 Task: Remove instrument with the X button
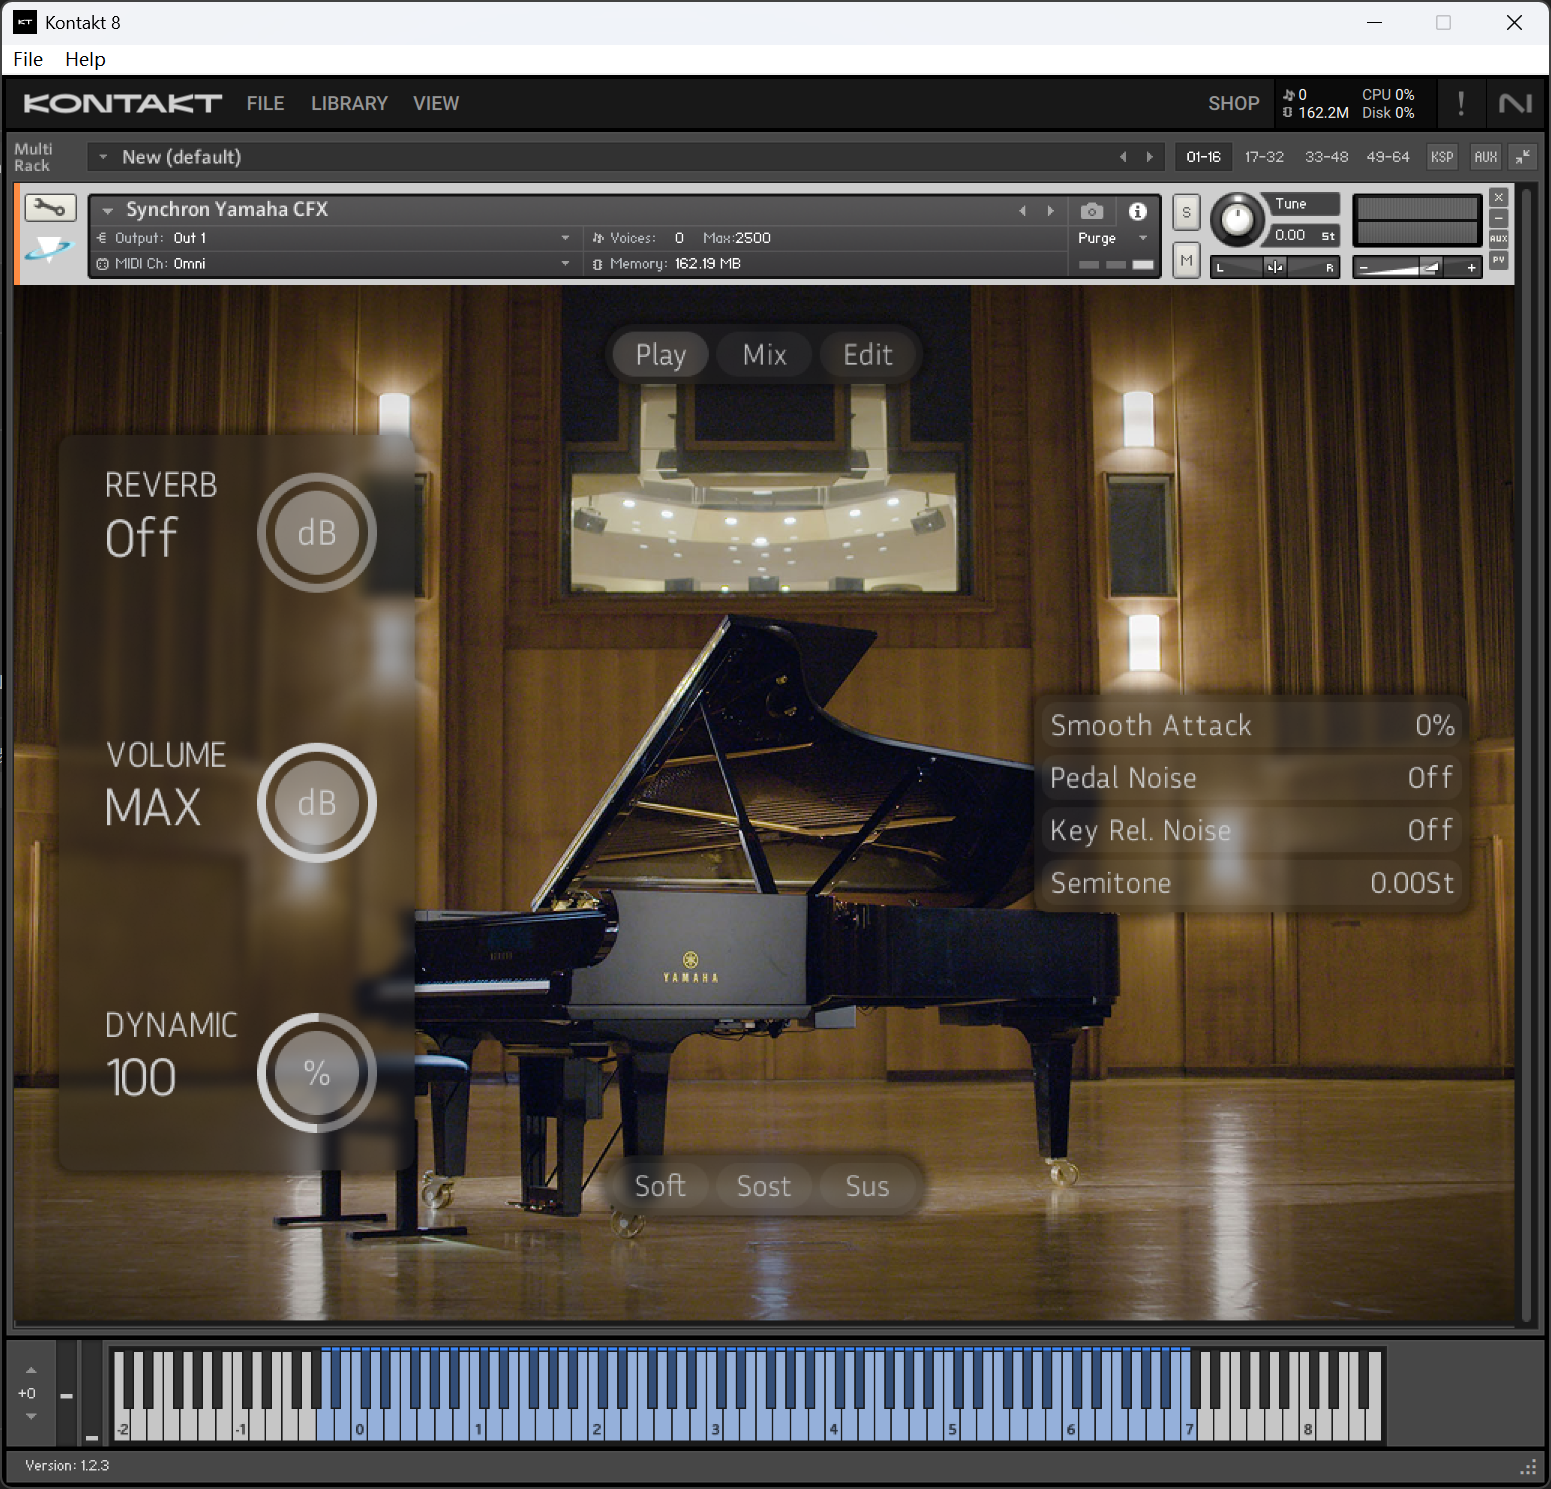tap(1498, 197)
